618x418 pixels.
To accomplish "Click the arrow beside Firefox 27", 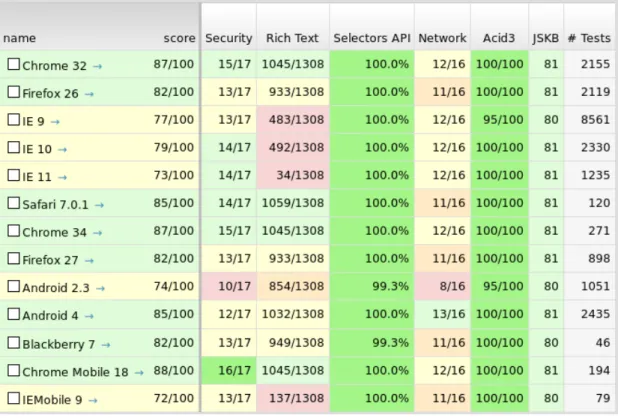I will (x=89, y=260).
